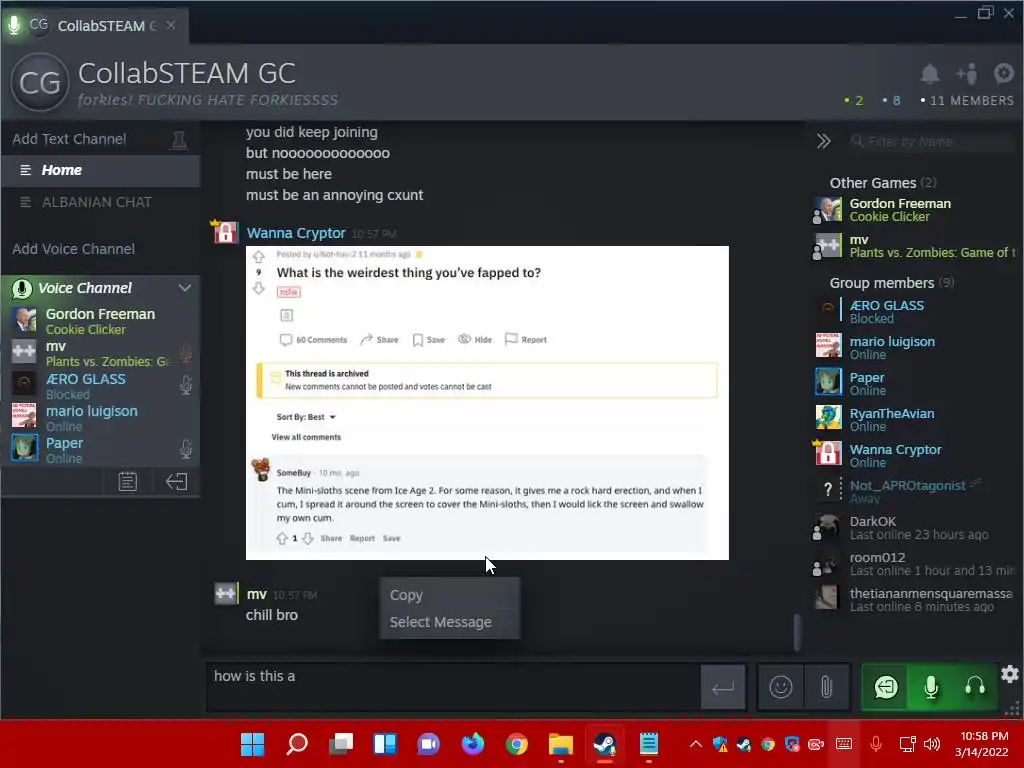Select RyanTheAvian in members list

pyautogui.click(x=914, y=419)
